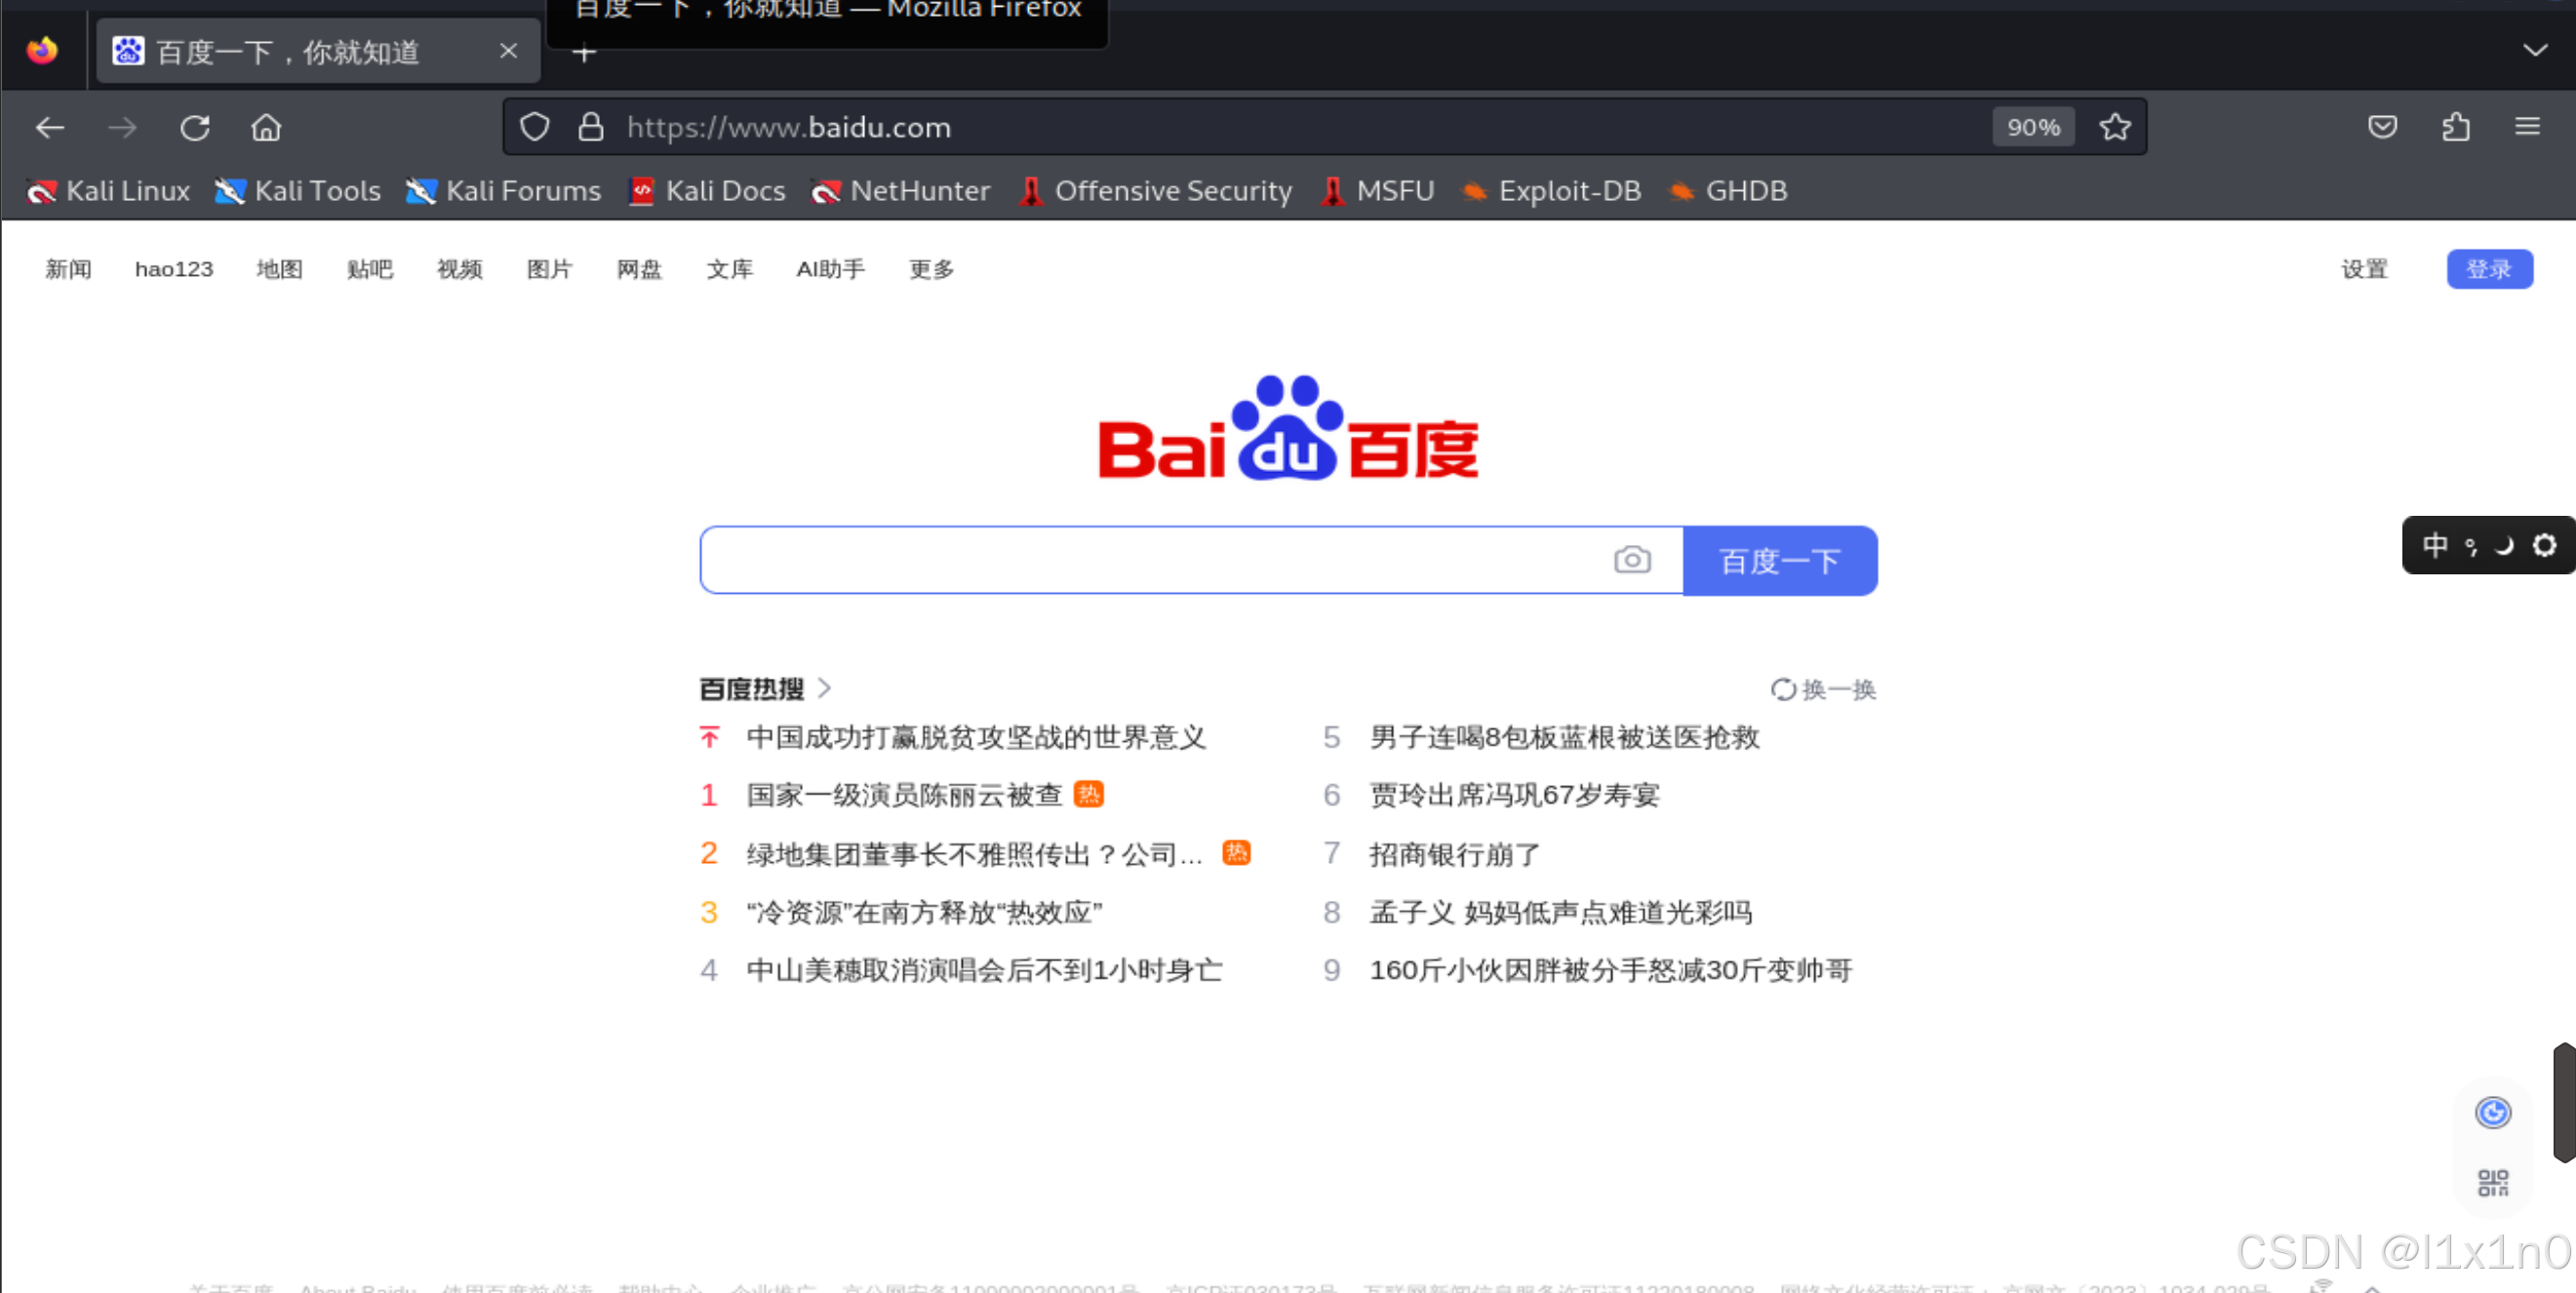
Task: Open the Extensions puzzle icon
Action: point(2456,127)
